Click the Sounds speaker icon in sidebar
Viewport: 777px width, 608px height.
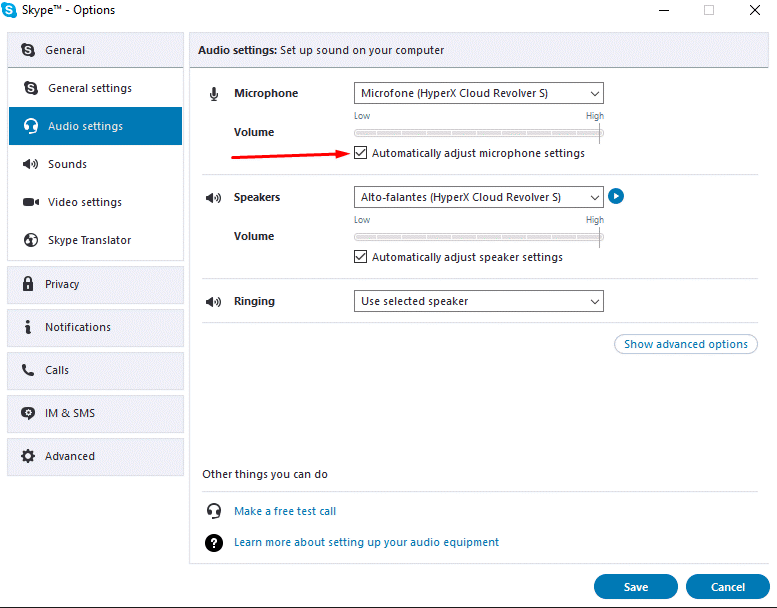pos(31,164)
